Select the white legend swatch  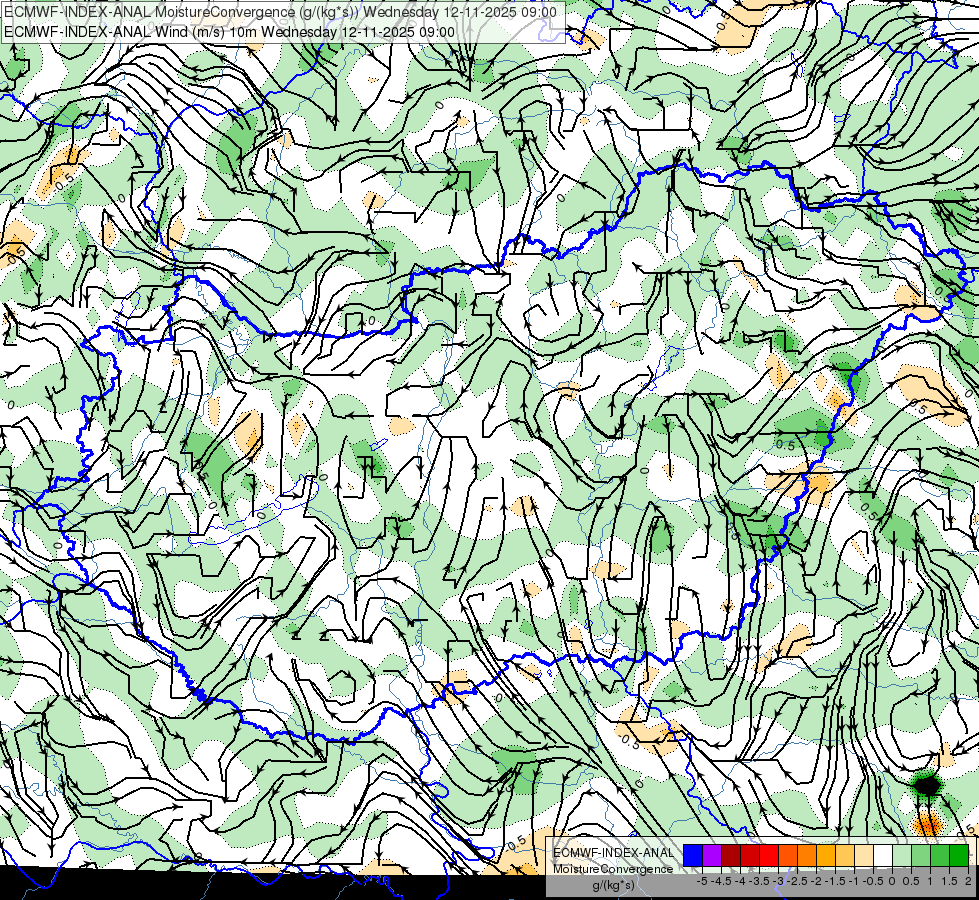pyautogui.click(x=883, y=855)
